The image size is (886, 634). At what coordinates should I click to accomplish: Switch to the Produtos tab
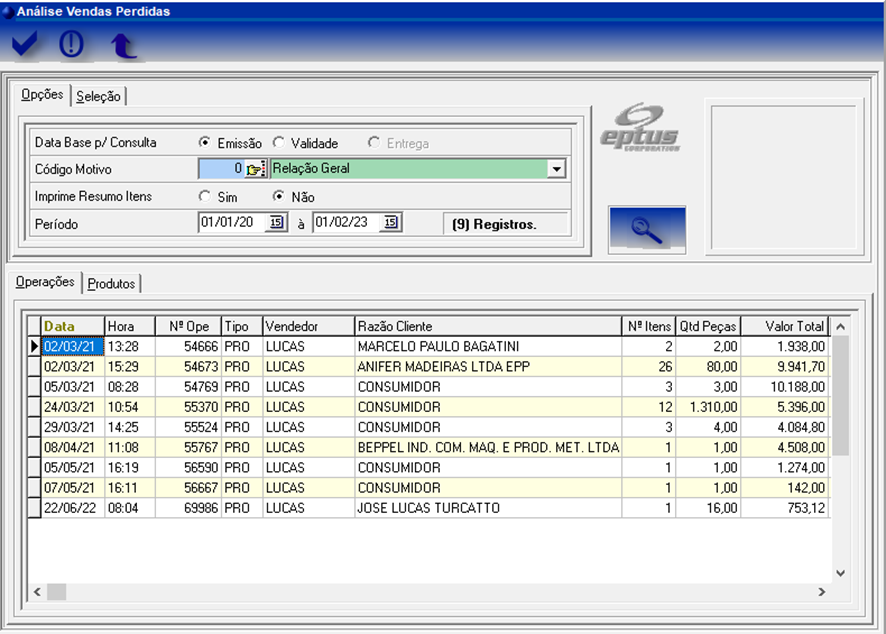click(111, 284)
